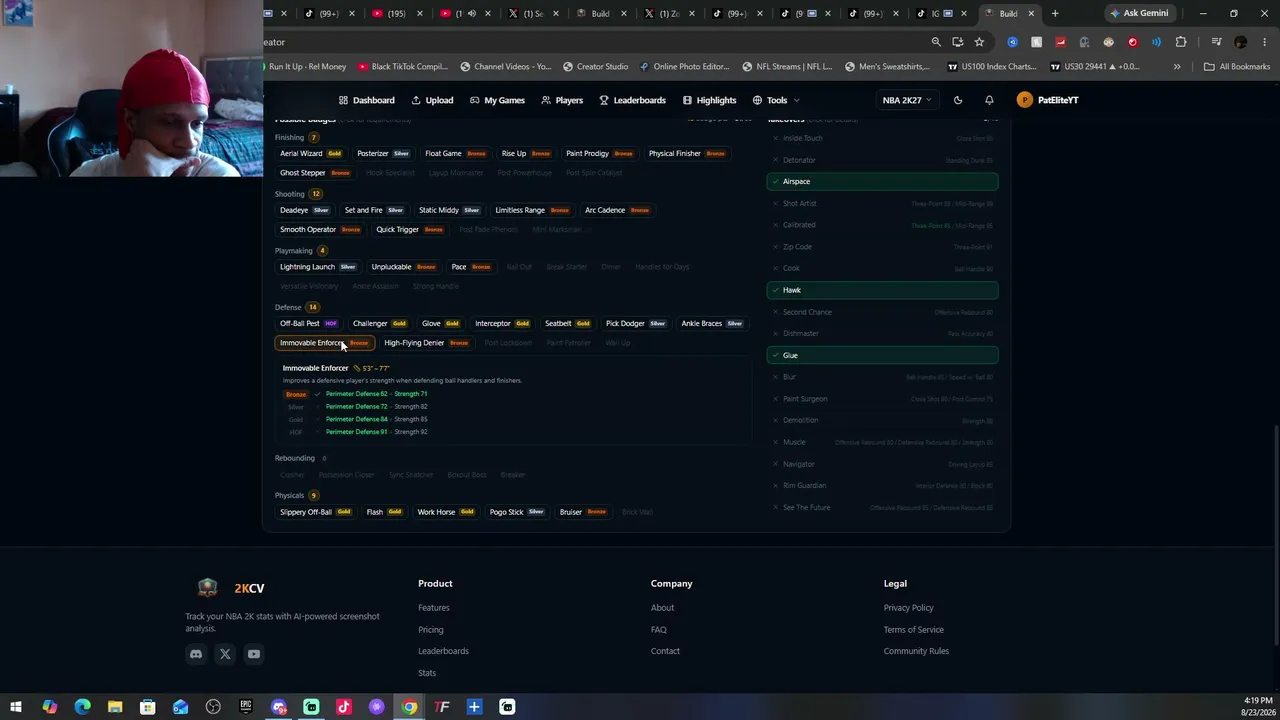Expand the Tools dropdown menu
1280x720 pixels.
point(776,100)
